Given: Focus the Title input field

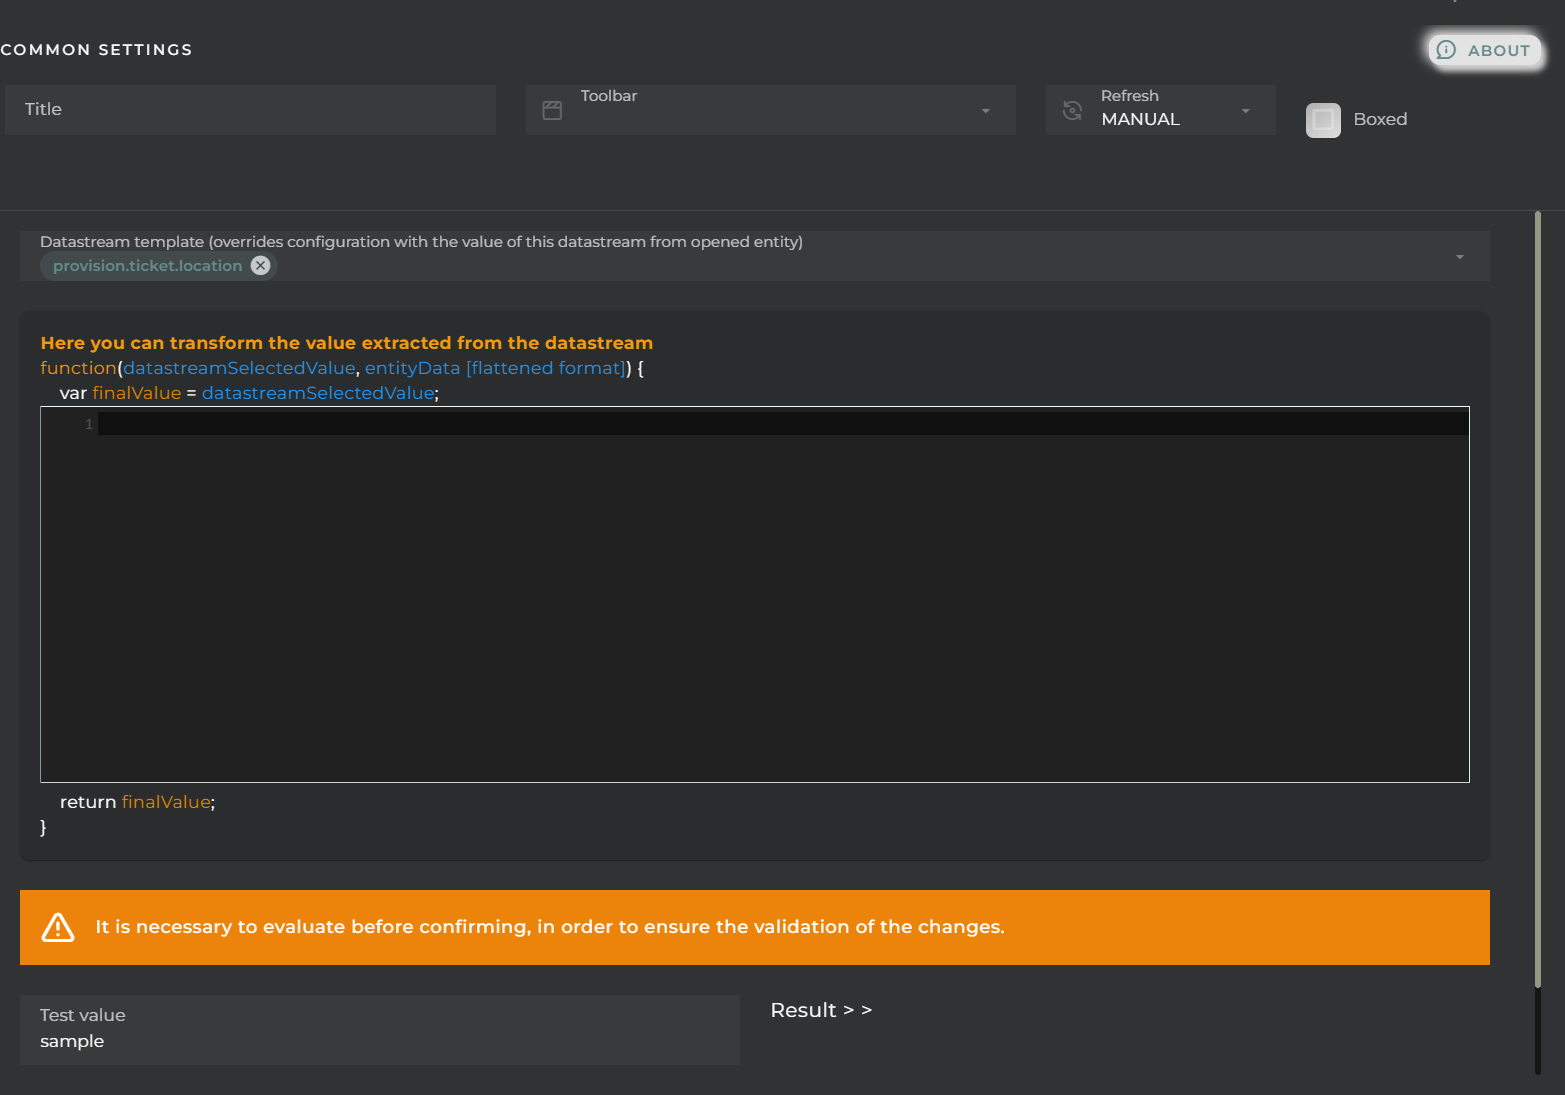Looking at the screenshot, I should [250, 110].
